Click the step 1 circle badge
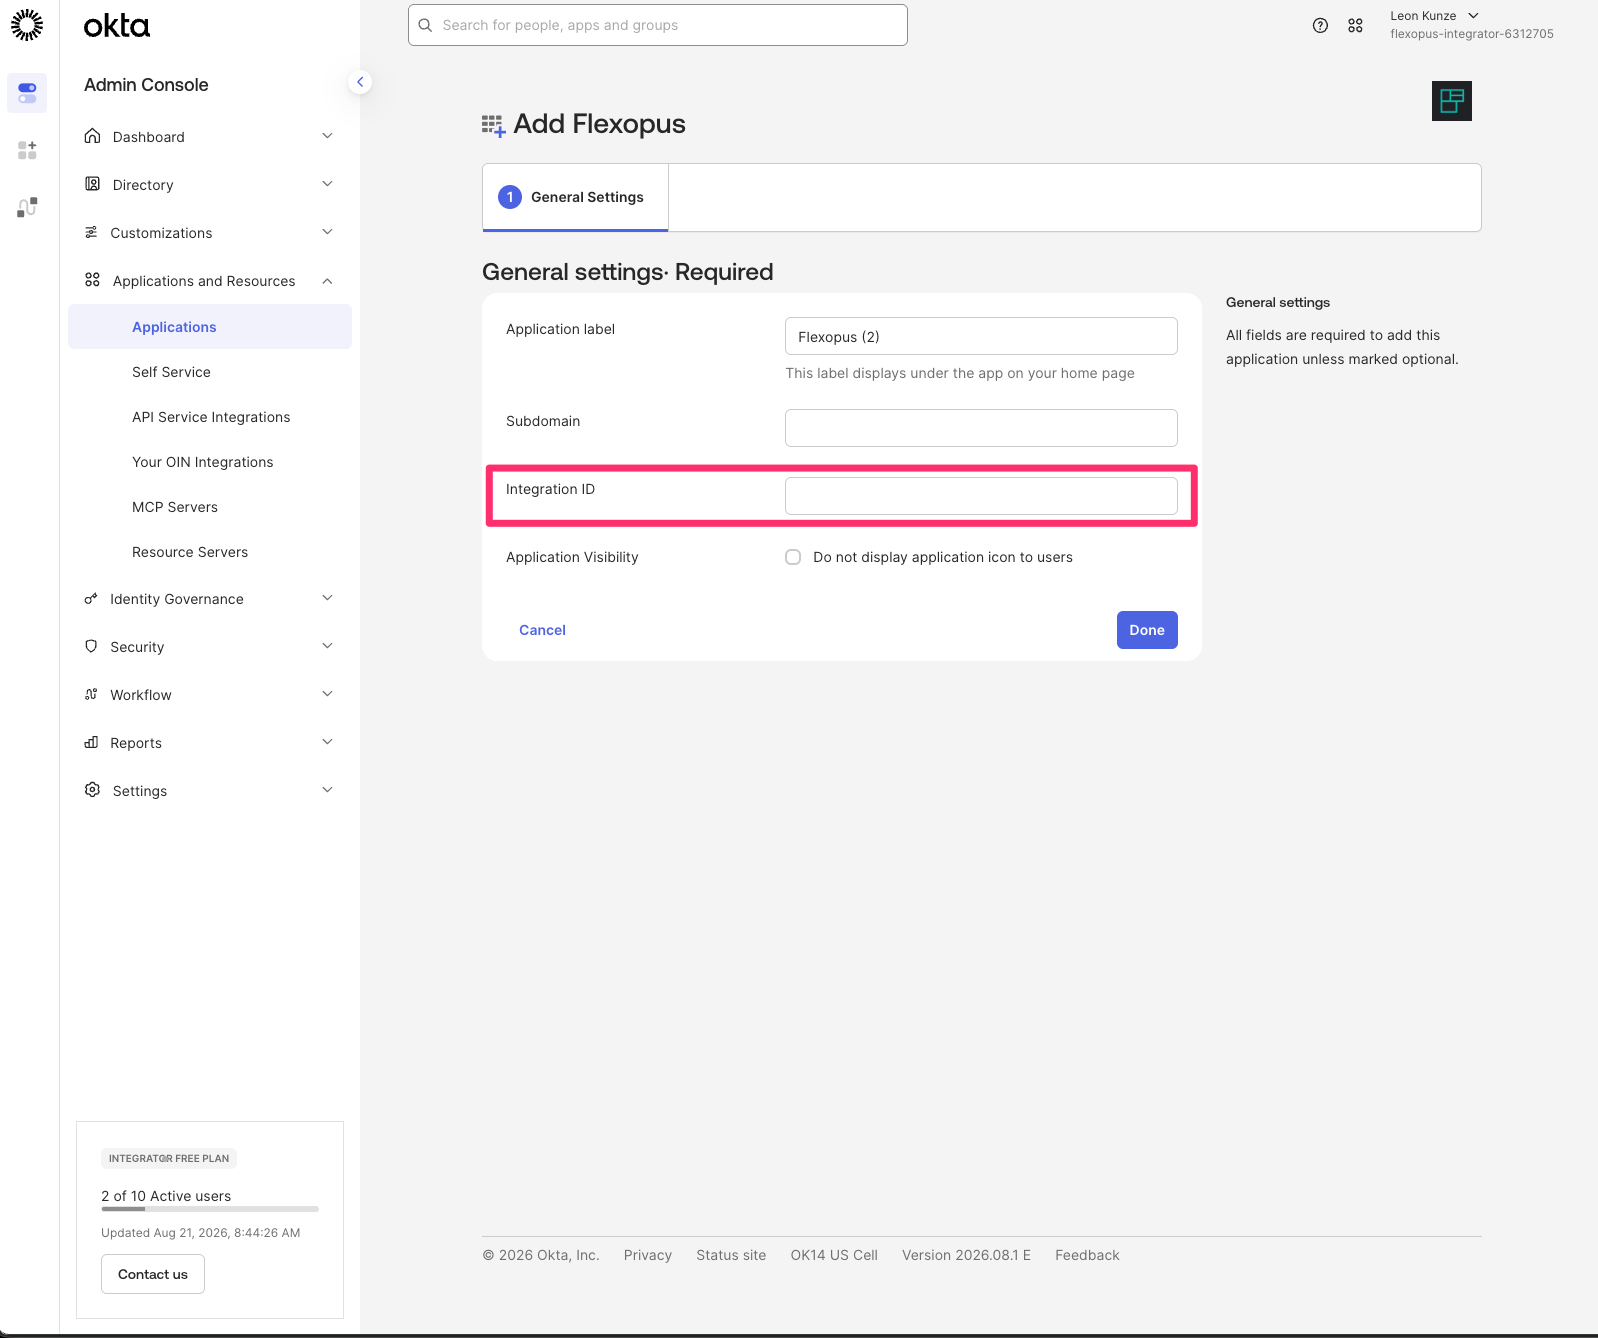 510,197
